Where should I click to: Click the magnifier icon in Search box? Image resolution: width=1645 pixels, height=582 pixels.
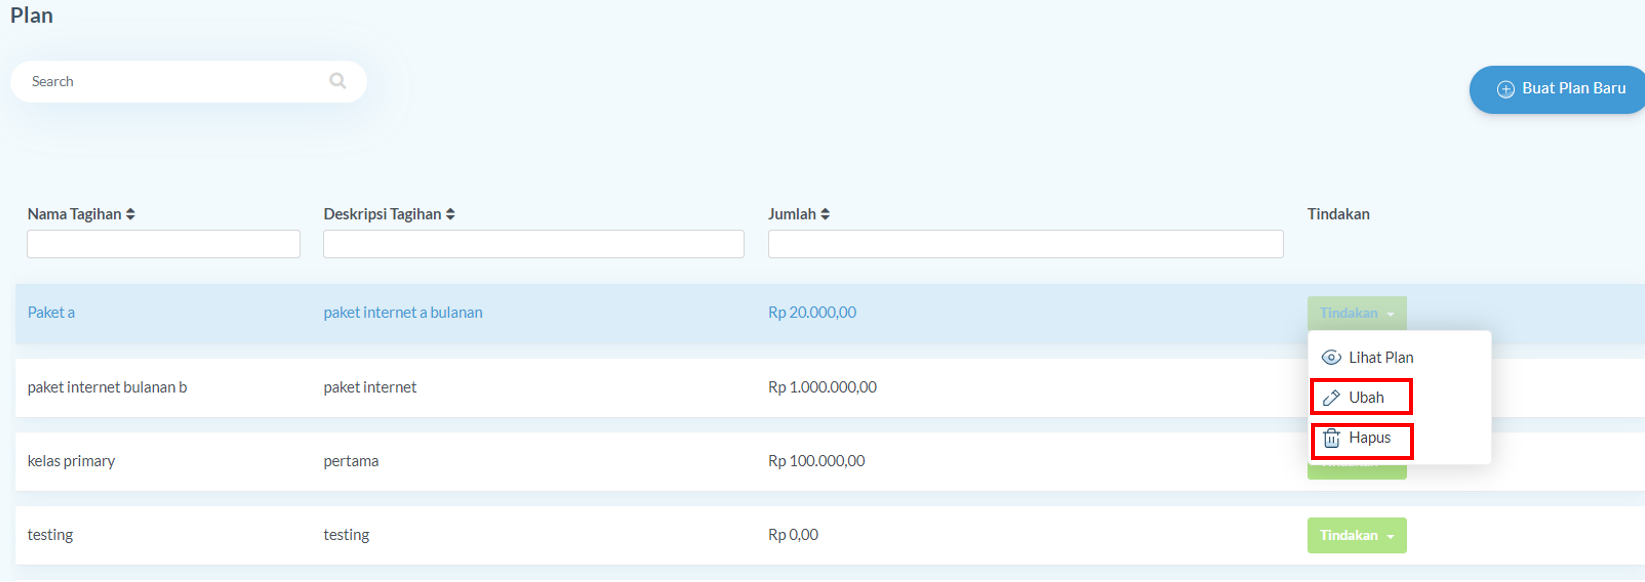[x=338, y=81]
